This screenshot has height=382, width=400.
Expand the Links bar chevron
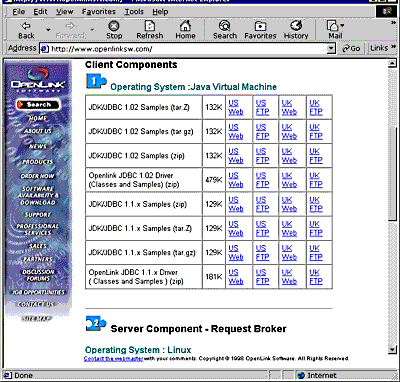(394, 47)
